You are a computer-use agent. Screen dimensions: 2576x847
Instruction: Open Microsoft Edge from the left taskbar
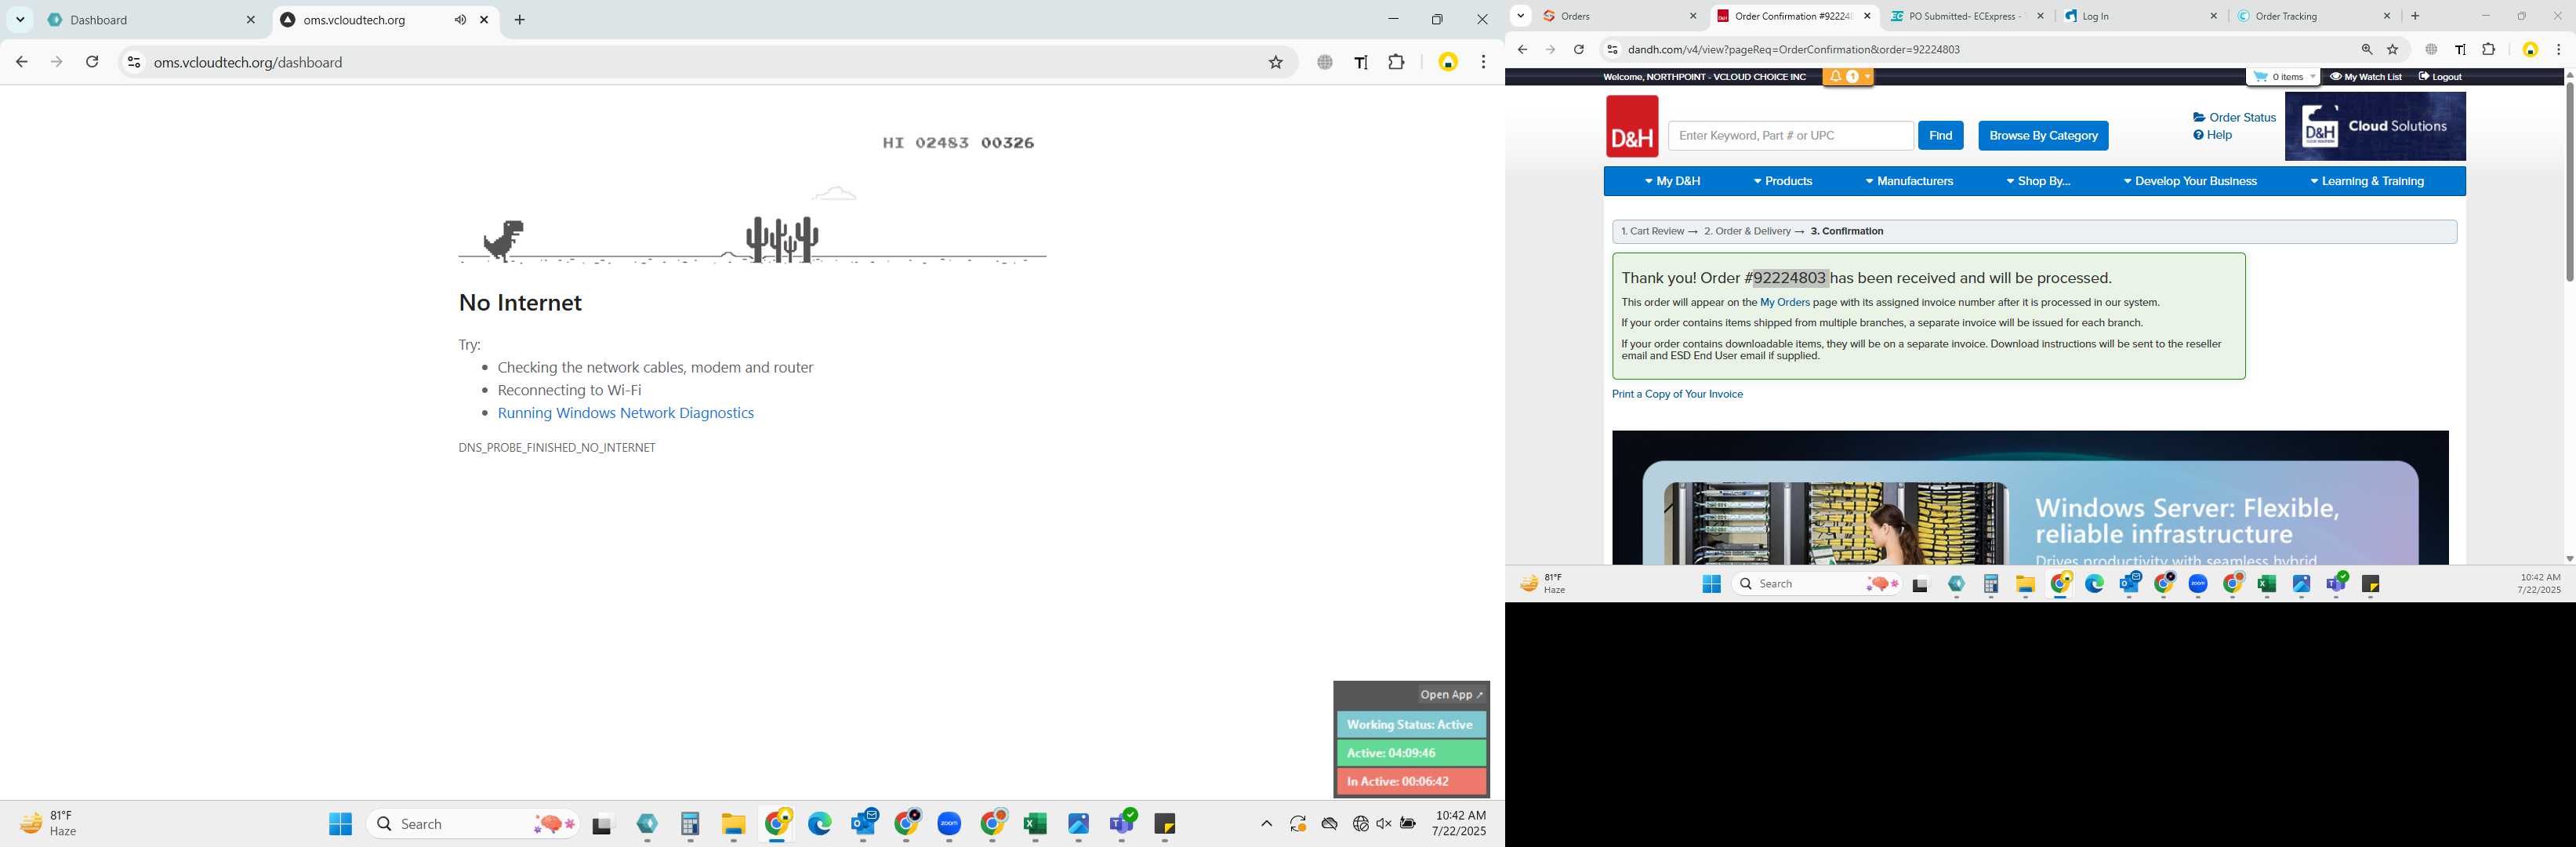tap(820, 824)
